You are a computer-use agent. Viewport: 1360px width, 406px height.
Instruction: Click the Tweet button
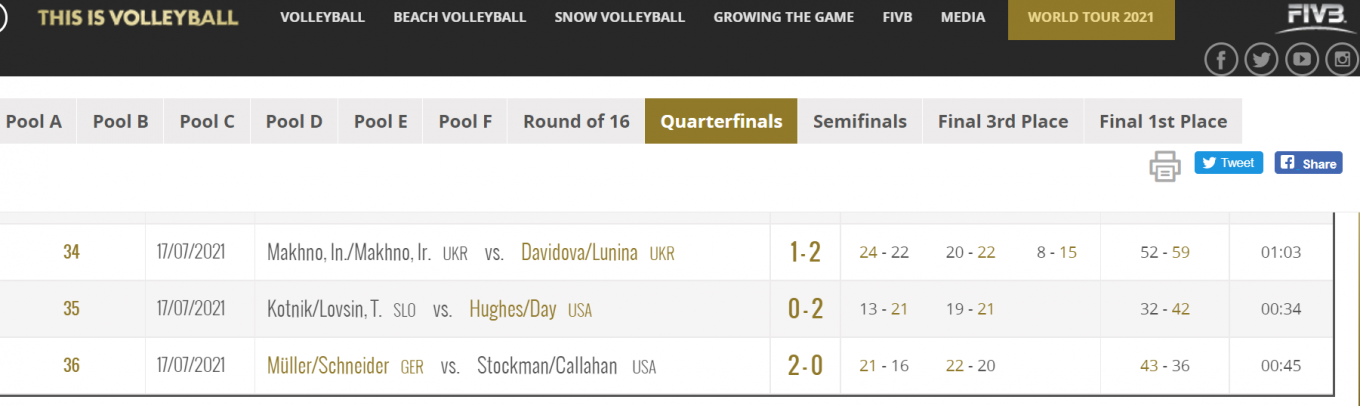point(1228,163)
